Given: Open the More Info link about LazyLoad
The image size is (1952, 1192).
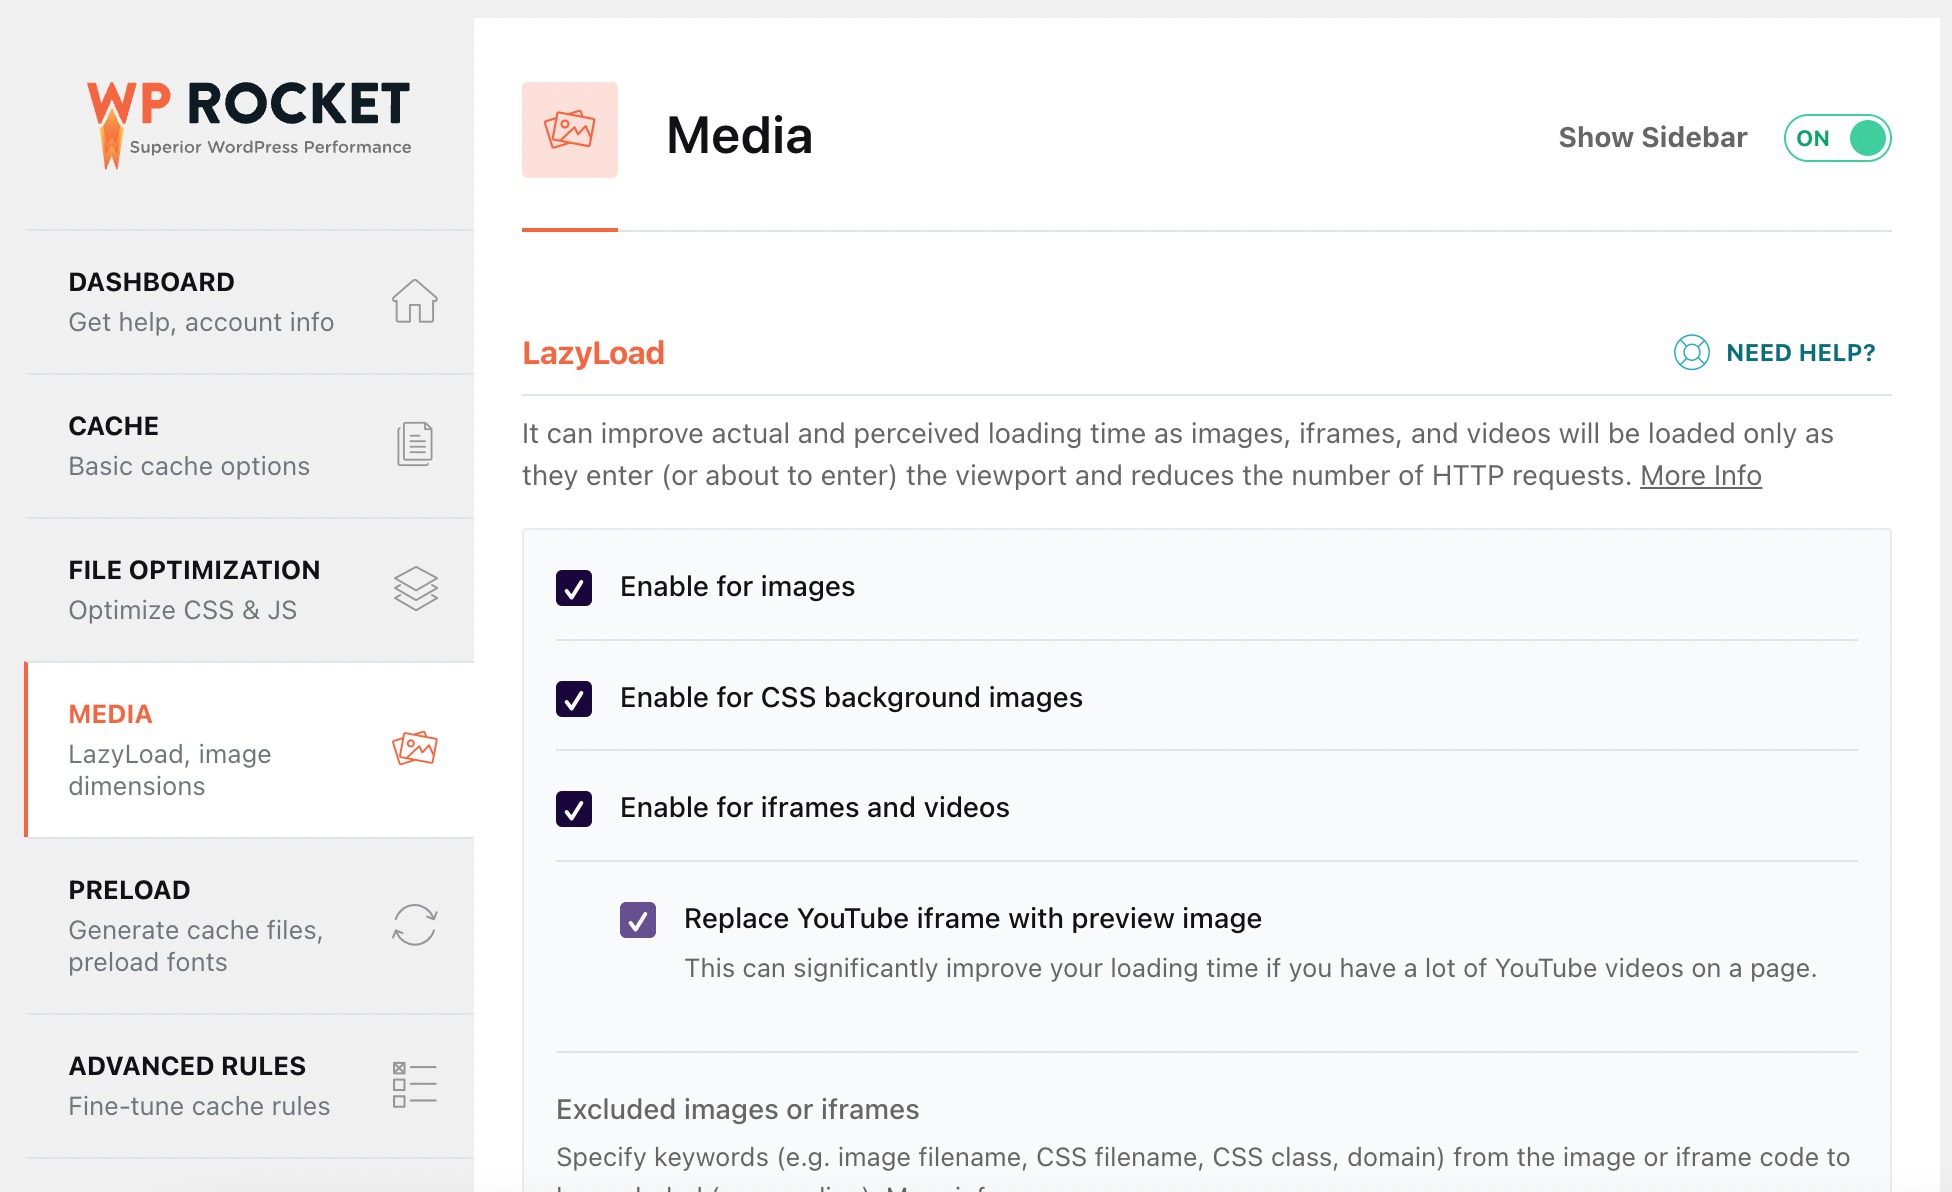Looking at the screenshot, I should [1700, 475].
